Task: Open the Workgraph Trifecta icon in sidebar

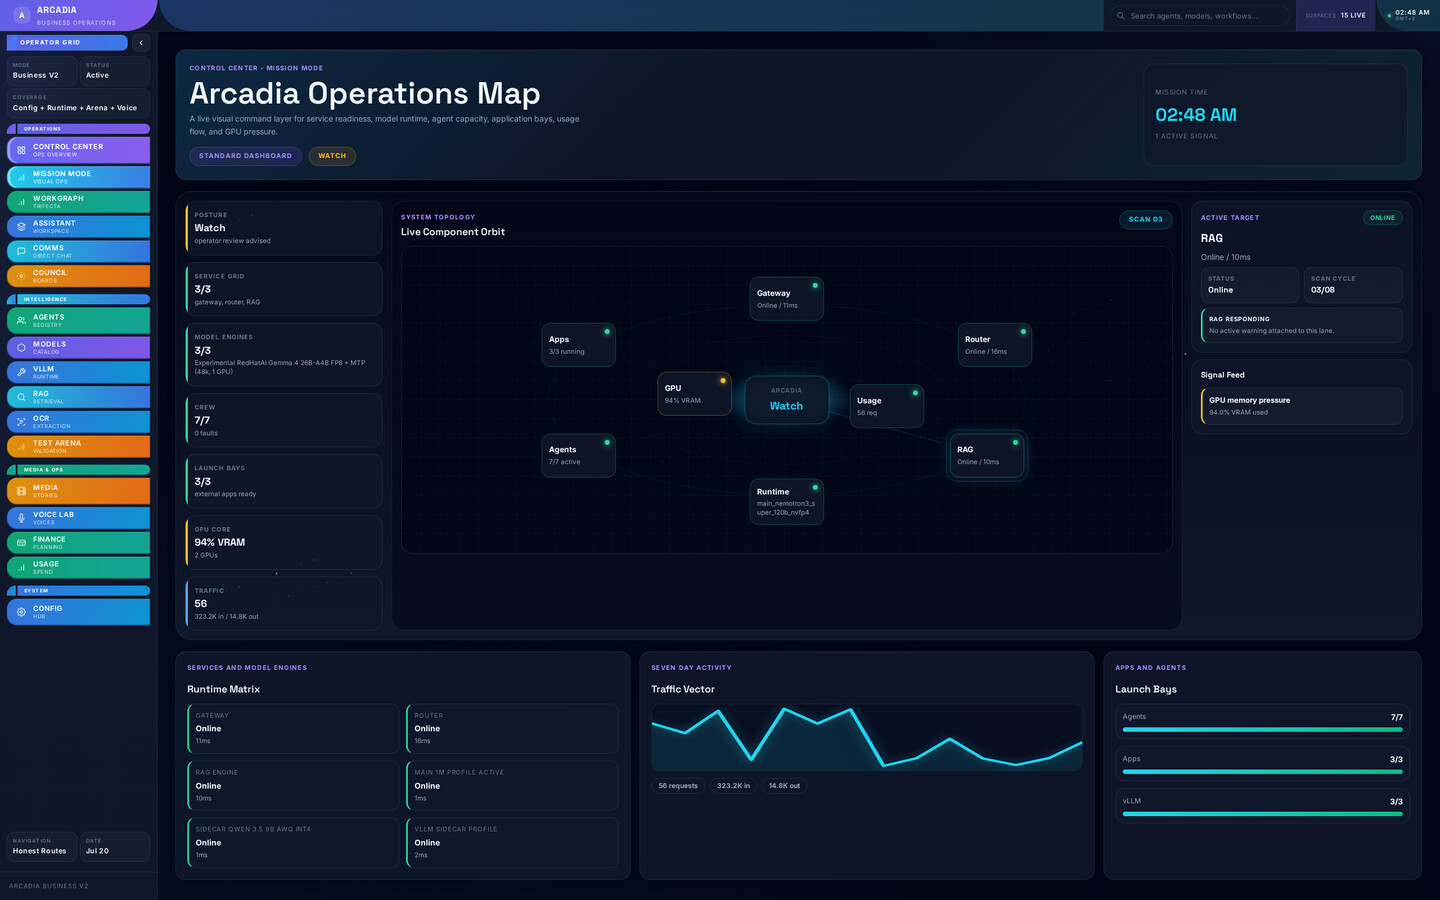Action: [x=21, y=202]
